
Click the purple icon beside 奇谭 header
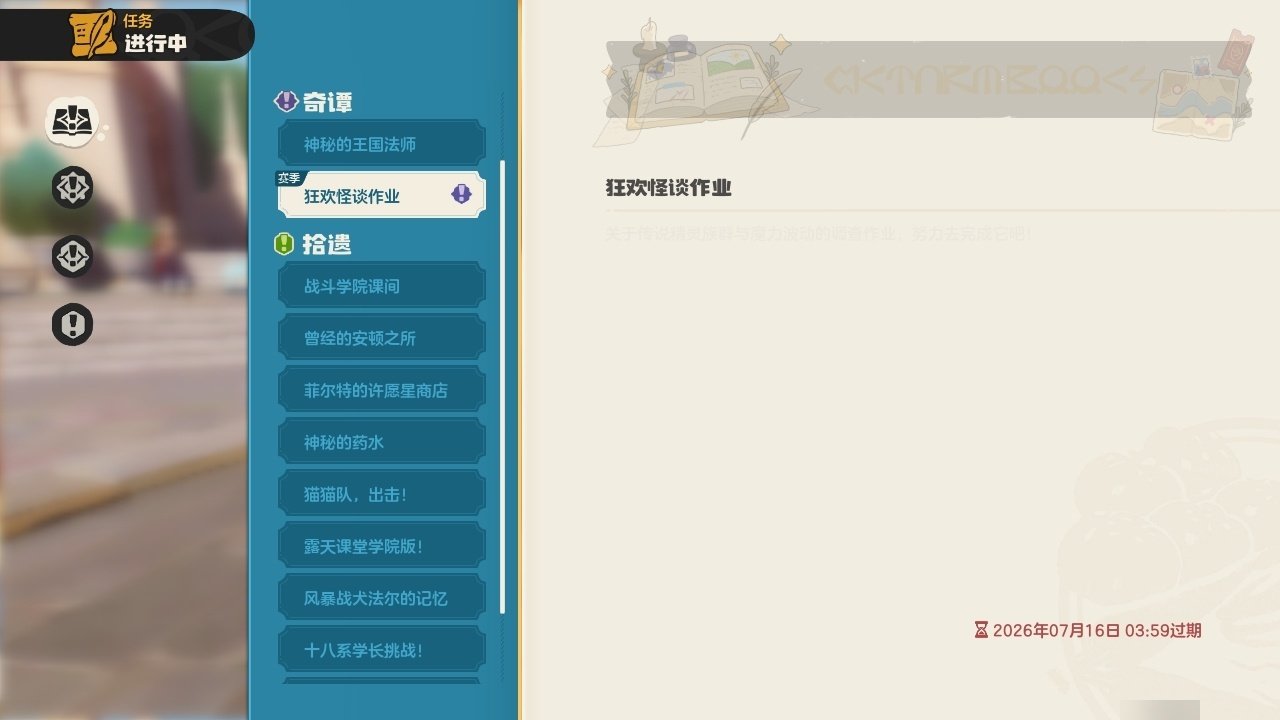(286, 101)
